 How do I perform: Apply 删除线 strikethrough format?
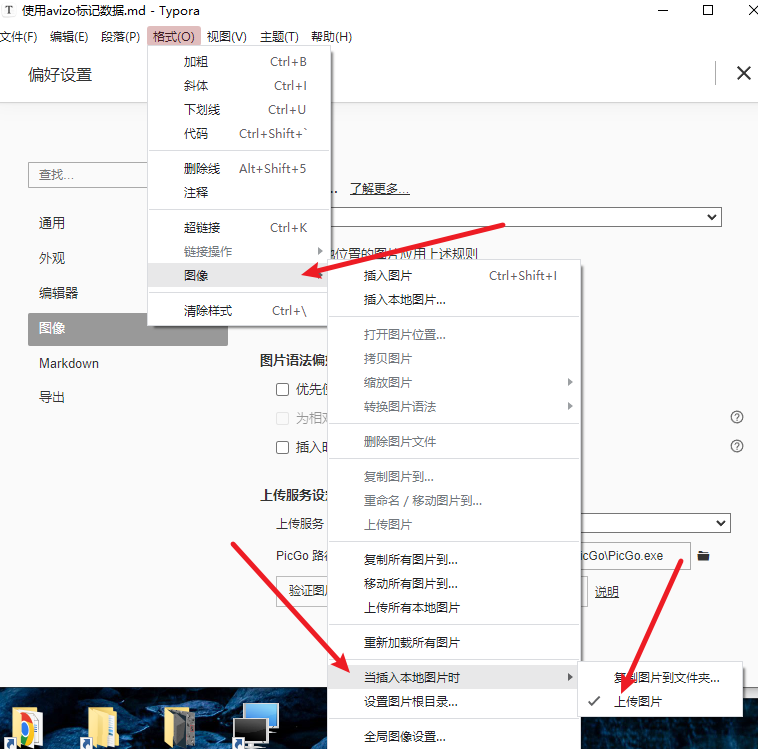[x=239, y=169]
